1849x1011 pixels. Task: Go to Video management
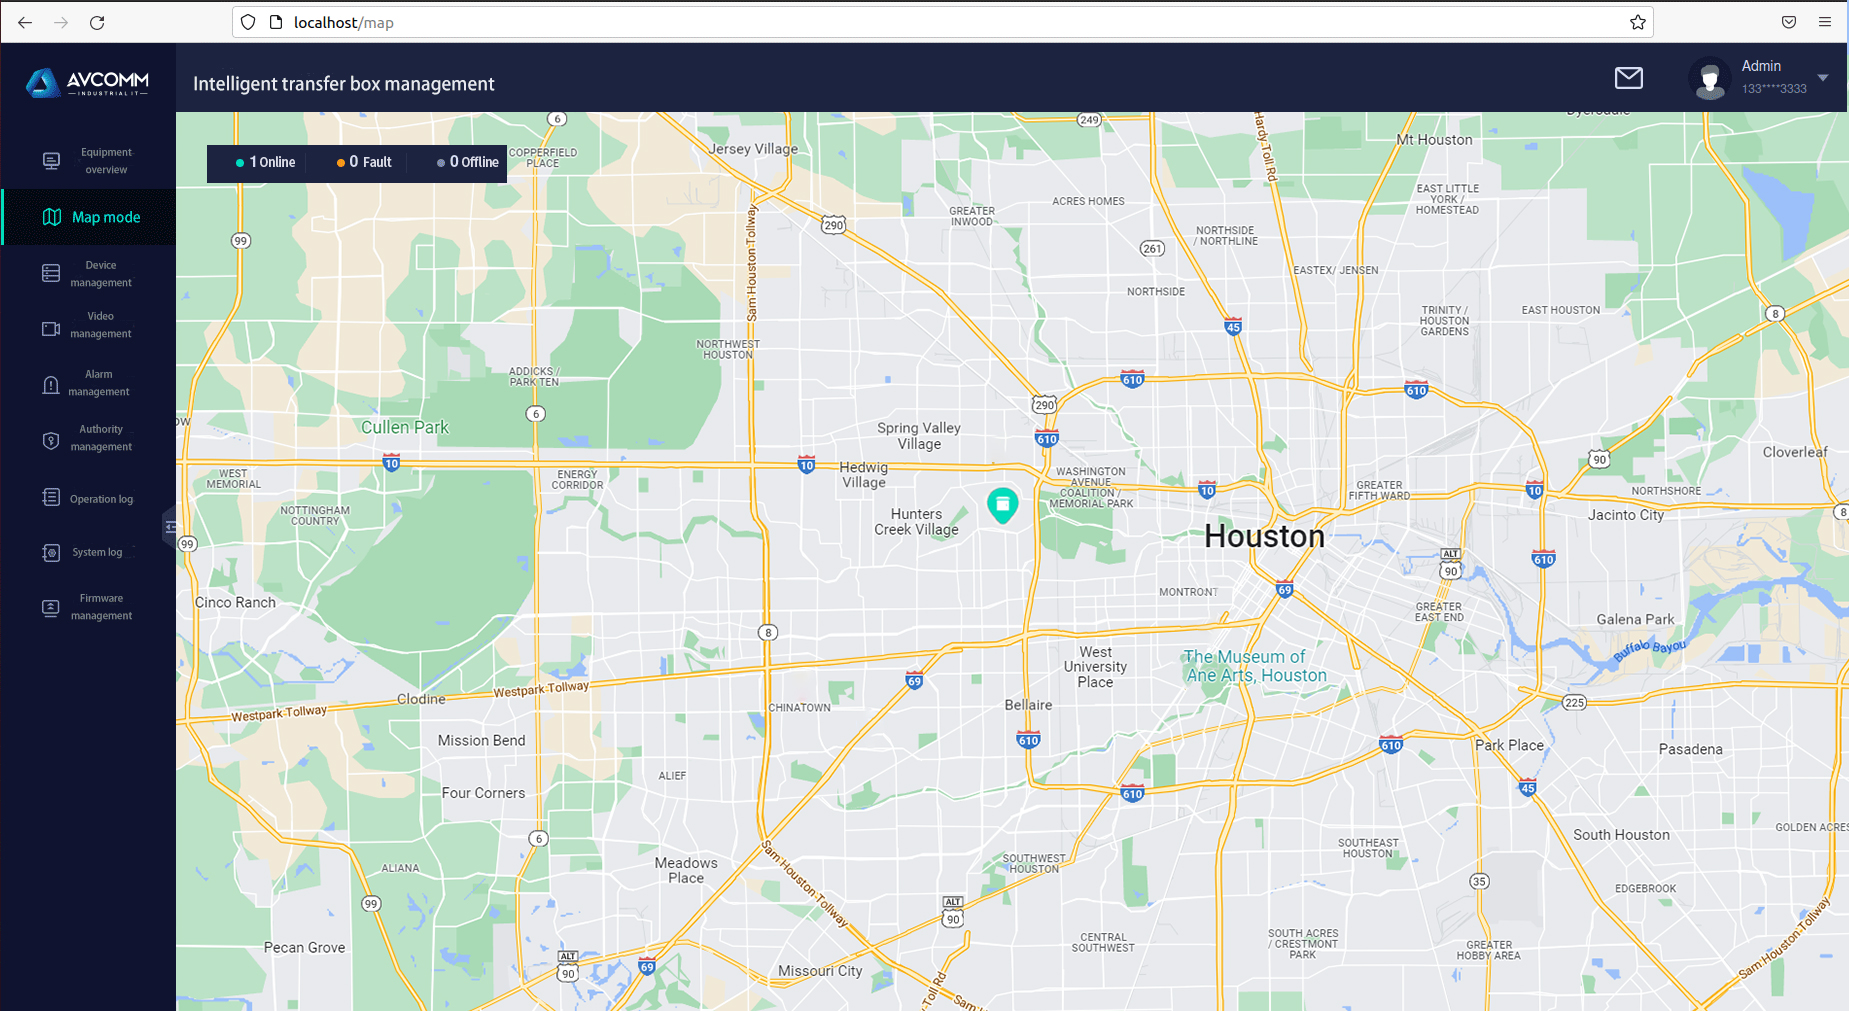click(x=88, y=325)
